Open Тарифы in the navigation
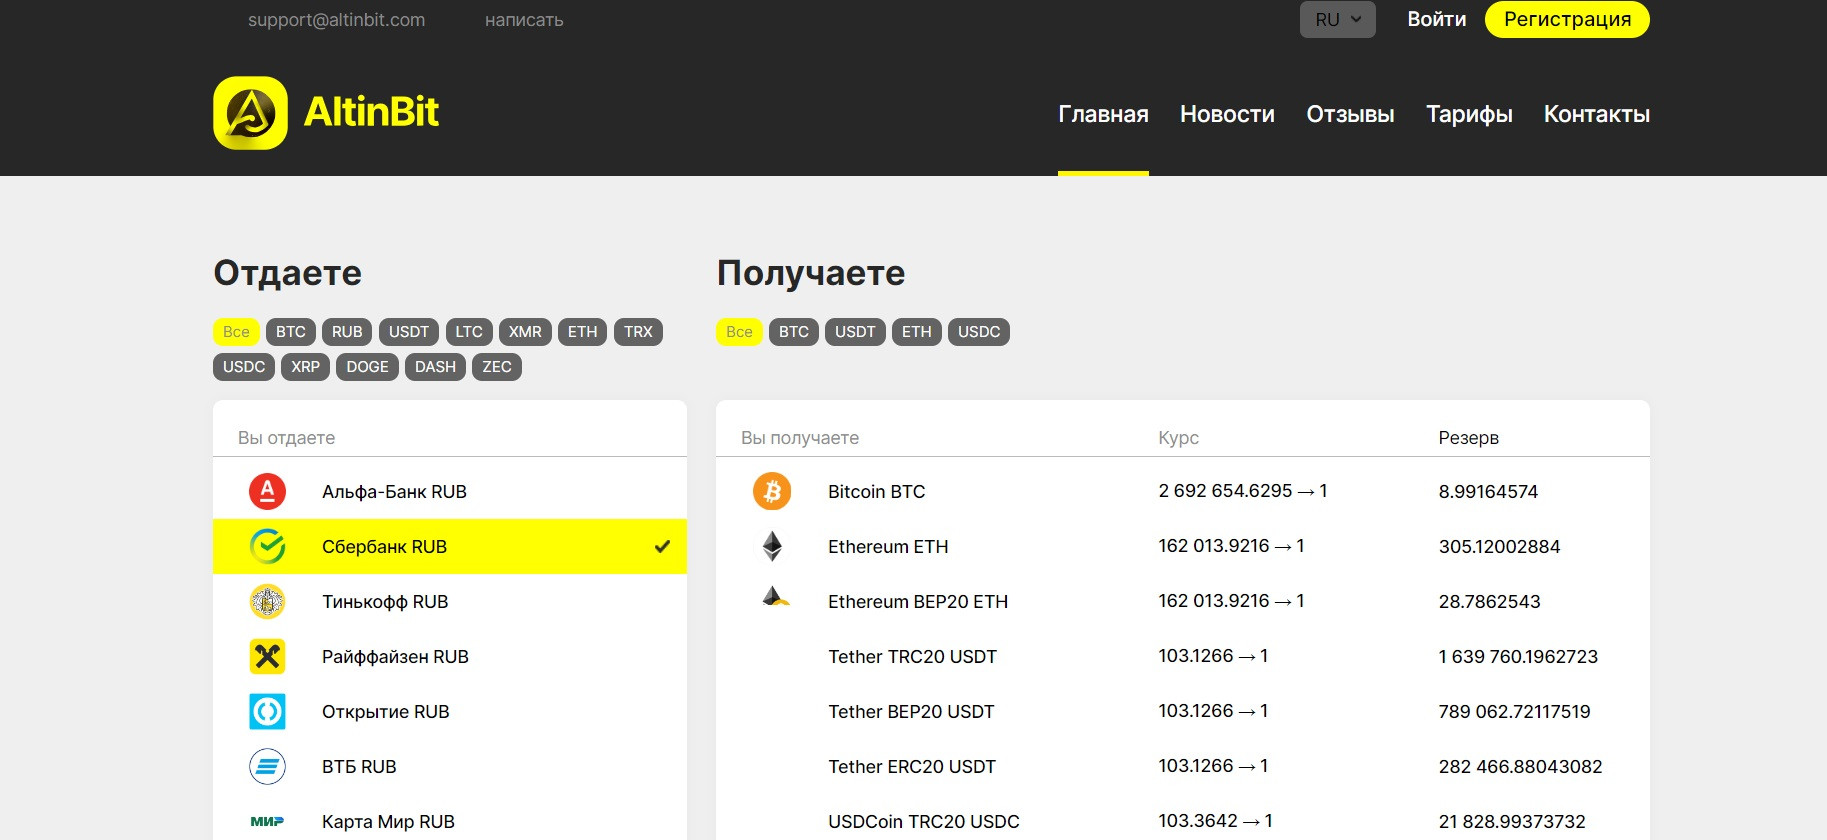This screenshot has height=840, width=1827. (1469, 114)
